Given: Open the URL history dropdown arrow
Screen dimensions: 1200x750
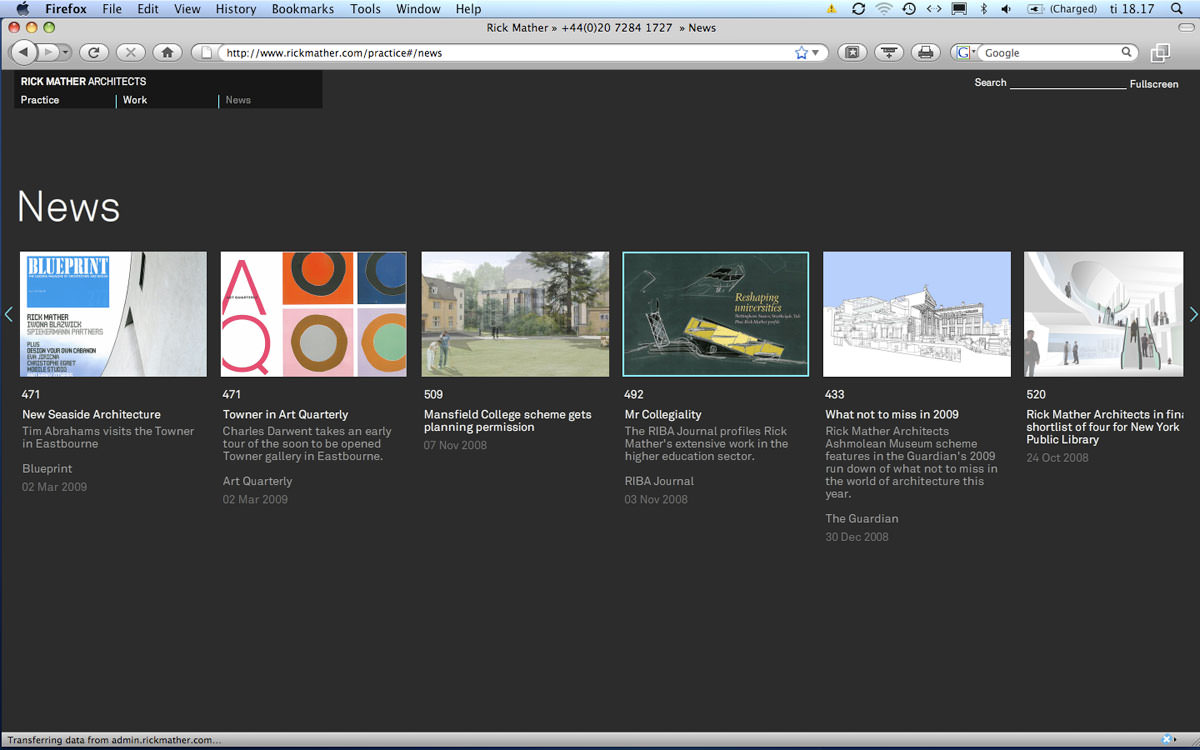Looking at the screenshot, I should (x=816, y=53).
